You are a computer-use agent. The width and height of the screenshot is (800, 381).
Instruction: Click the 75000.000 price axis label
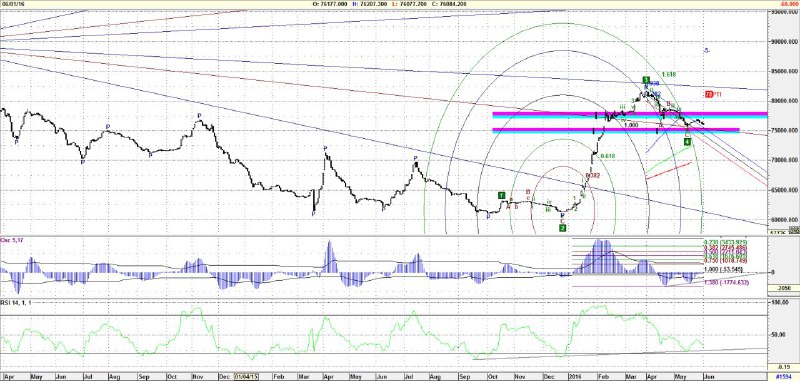click(x=784, y=130)
